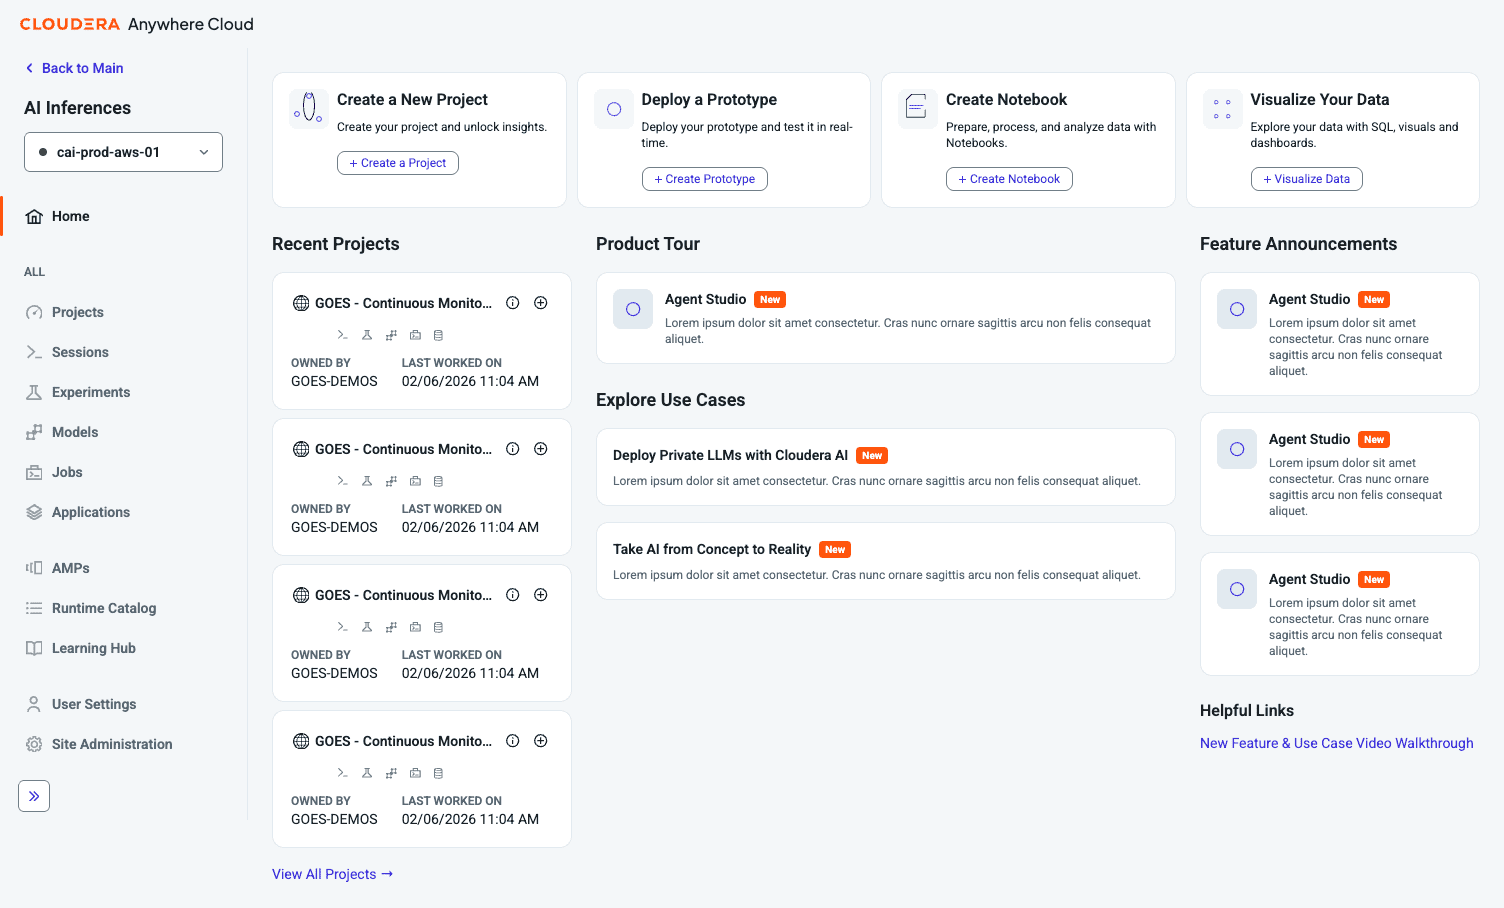Click Agent Studio icon in Product Tour
Image resolution: width=1504 pixels, height=908 pixels.
click(633, 309)
